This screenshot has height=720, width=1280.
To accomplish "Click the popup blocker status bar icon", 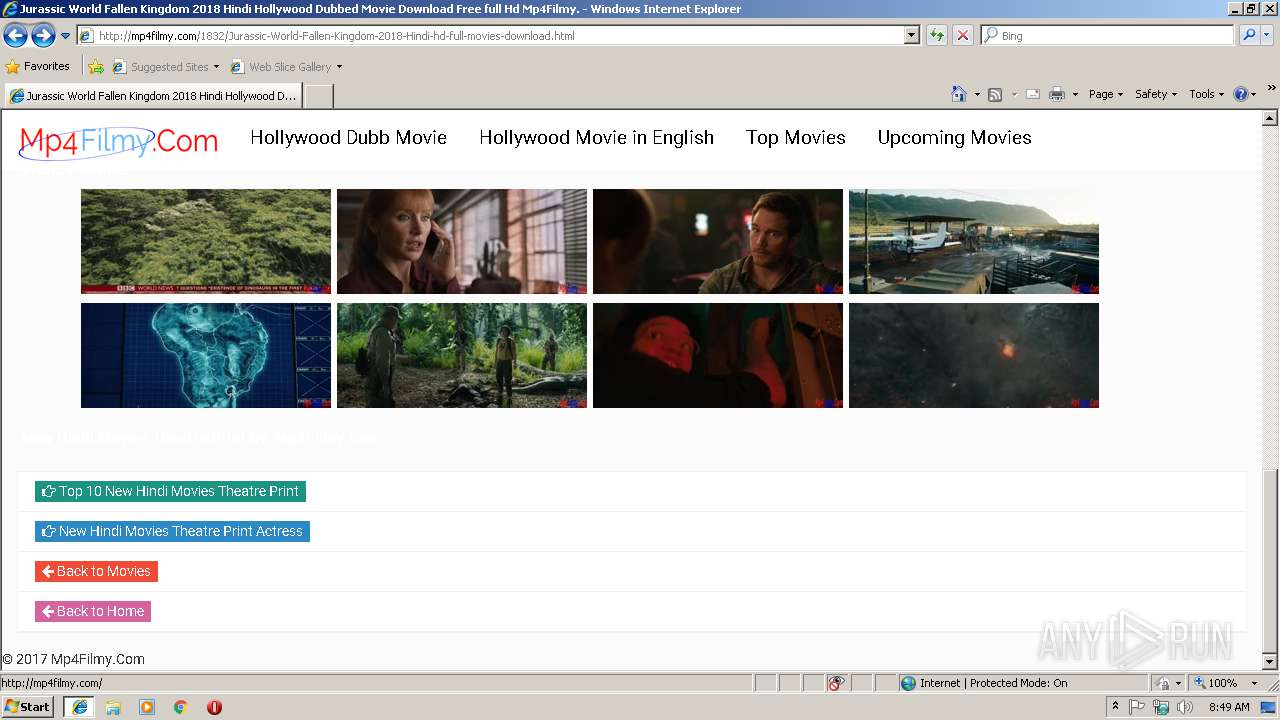I will [836, 683].
